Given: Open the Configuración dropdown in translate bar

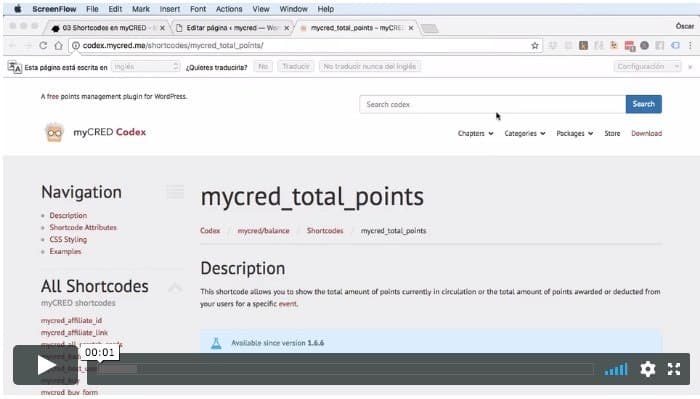Looking at the screenshot, I should 647,66.
